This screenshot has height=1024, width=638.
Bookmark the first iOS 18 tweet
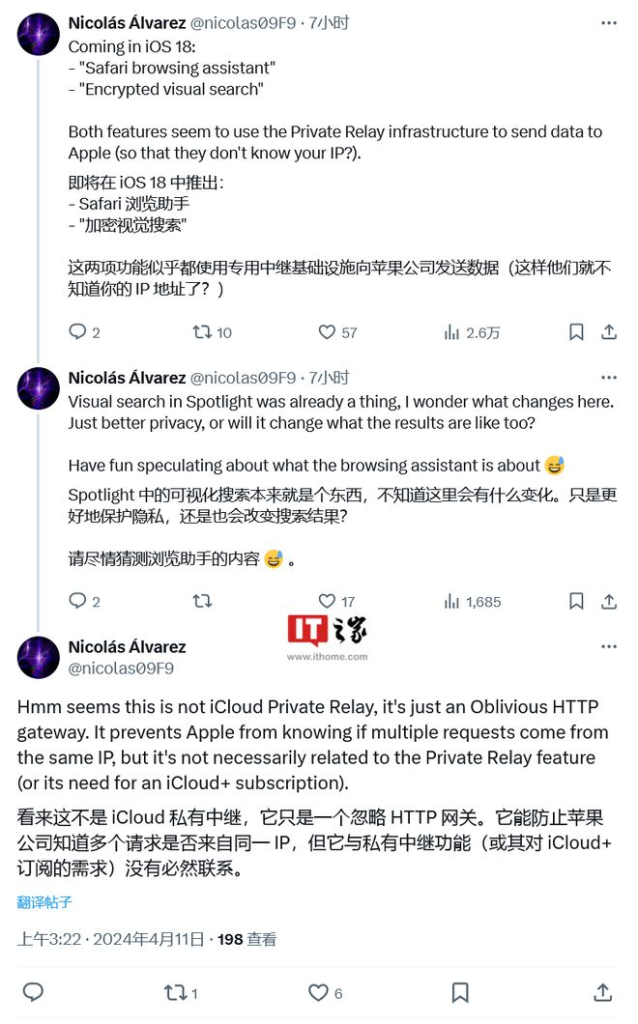tap(576, 332)
